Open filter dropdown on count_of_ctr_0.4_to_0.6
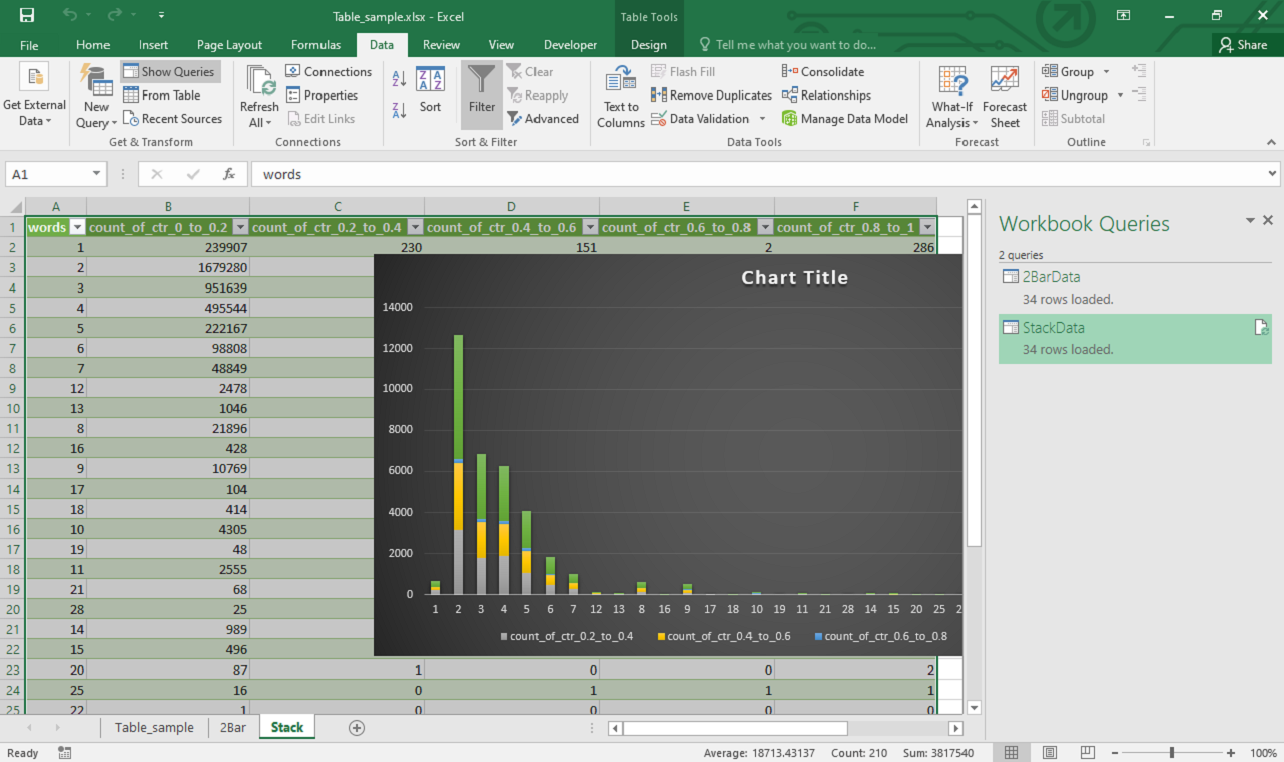This screenshot has width=1284, height=762. pyautogui.click(x=590, y=227)
